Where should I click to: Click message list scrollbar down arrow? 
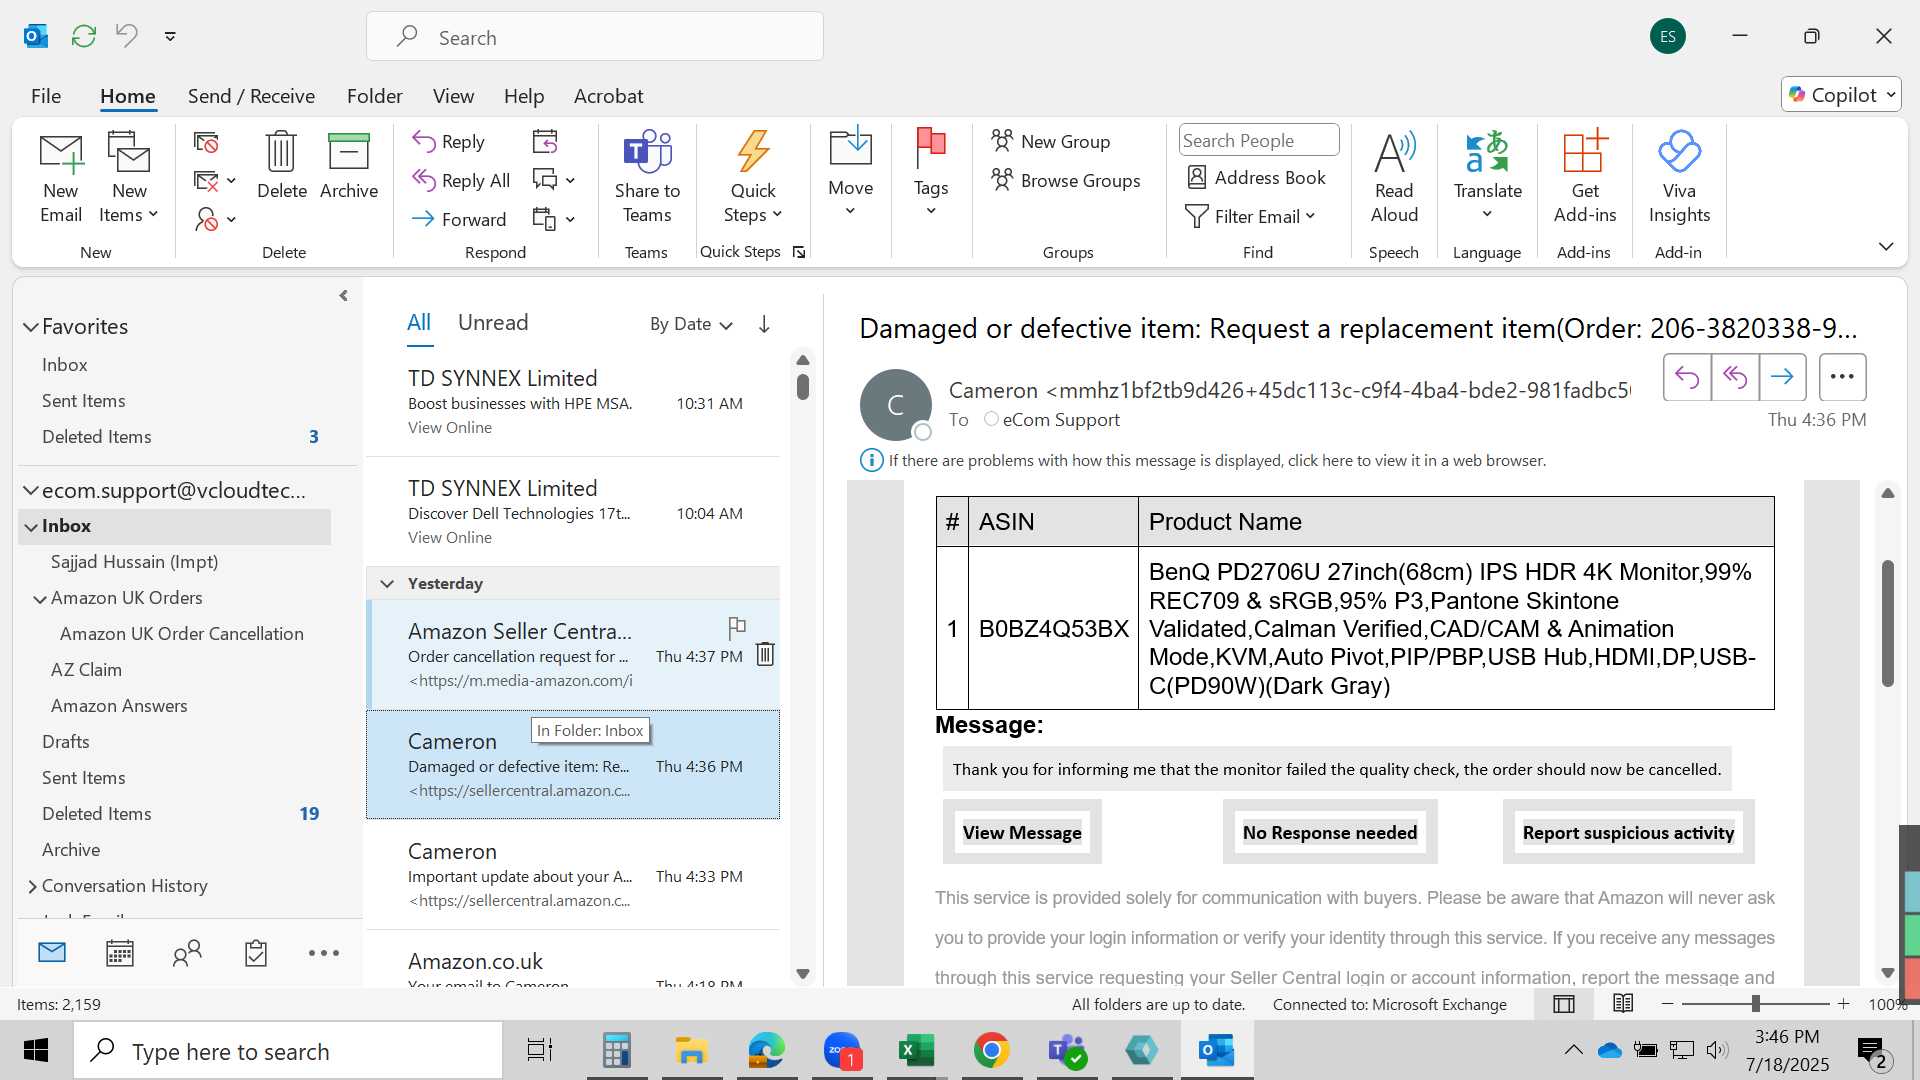(802, 973)
